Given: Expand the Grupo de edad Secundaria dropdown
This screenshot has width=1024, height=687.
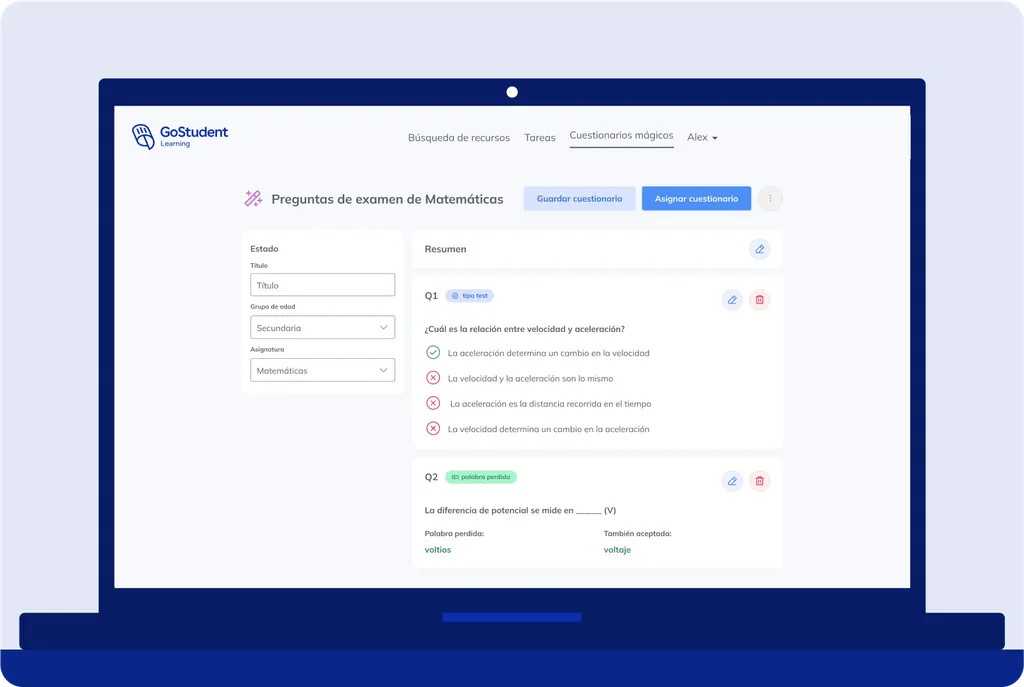Looking at the screenshot, I should [323, 327].
